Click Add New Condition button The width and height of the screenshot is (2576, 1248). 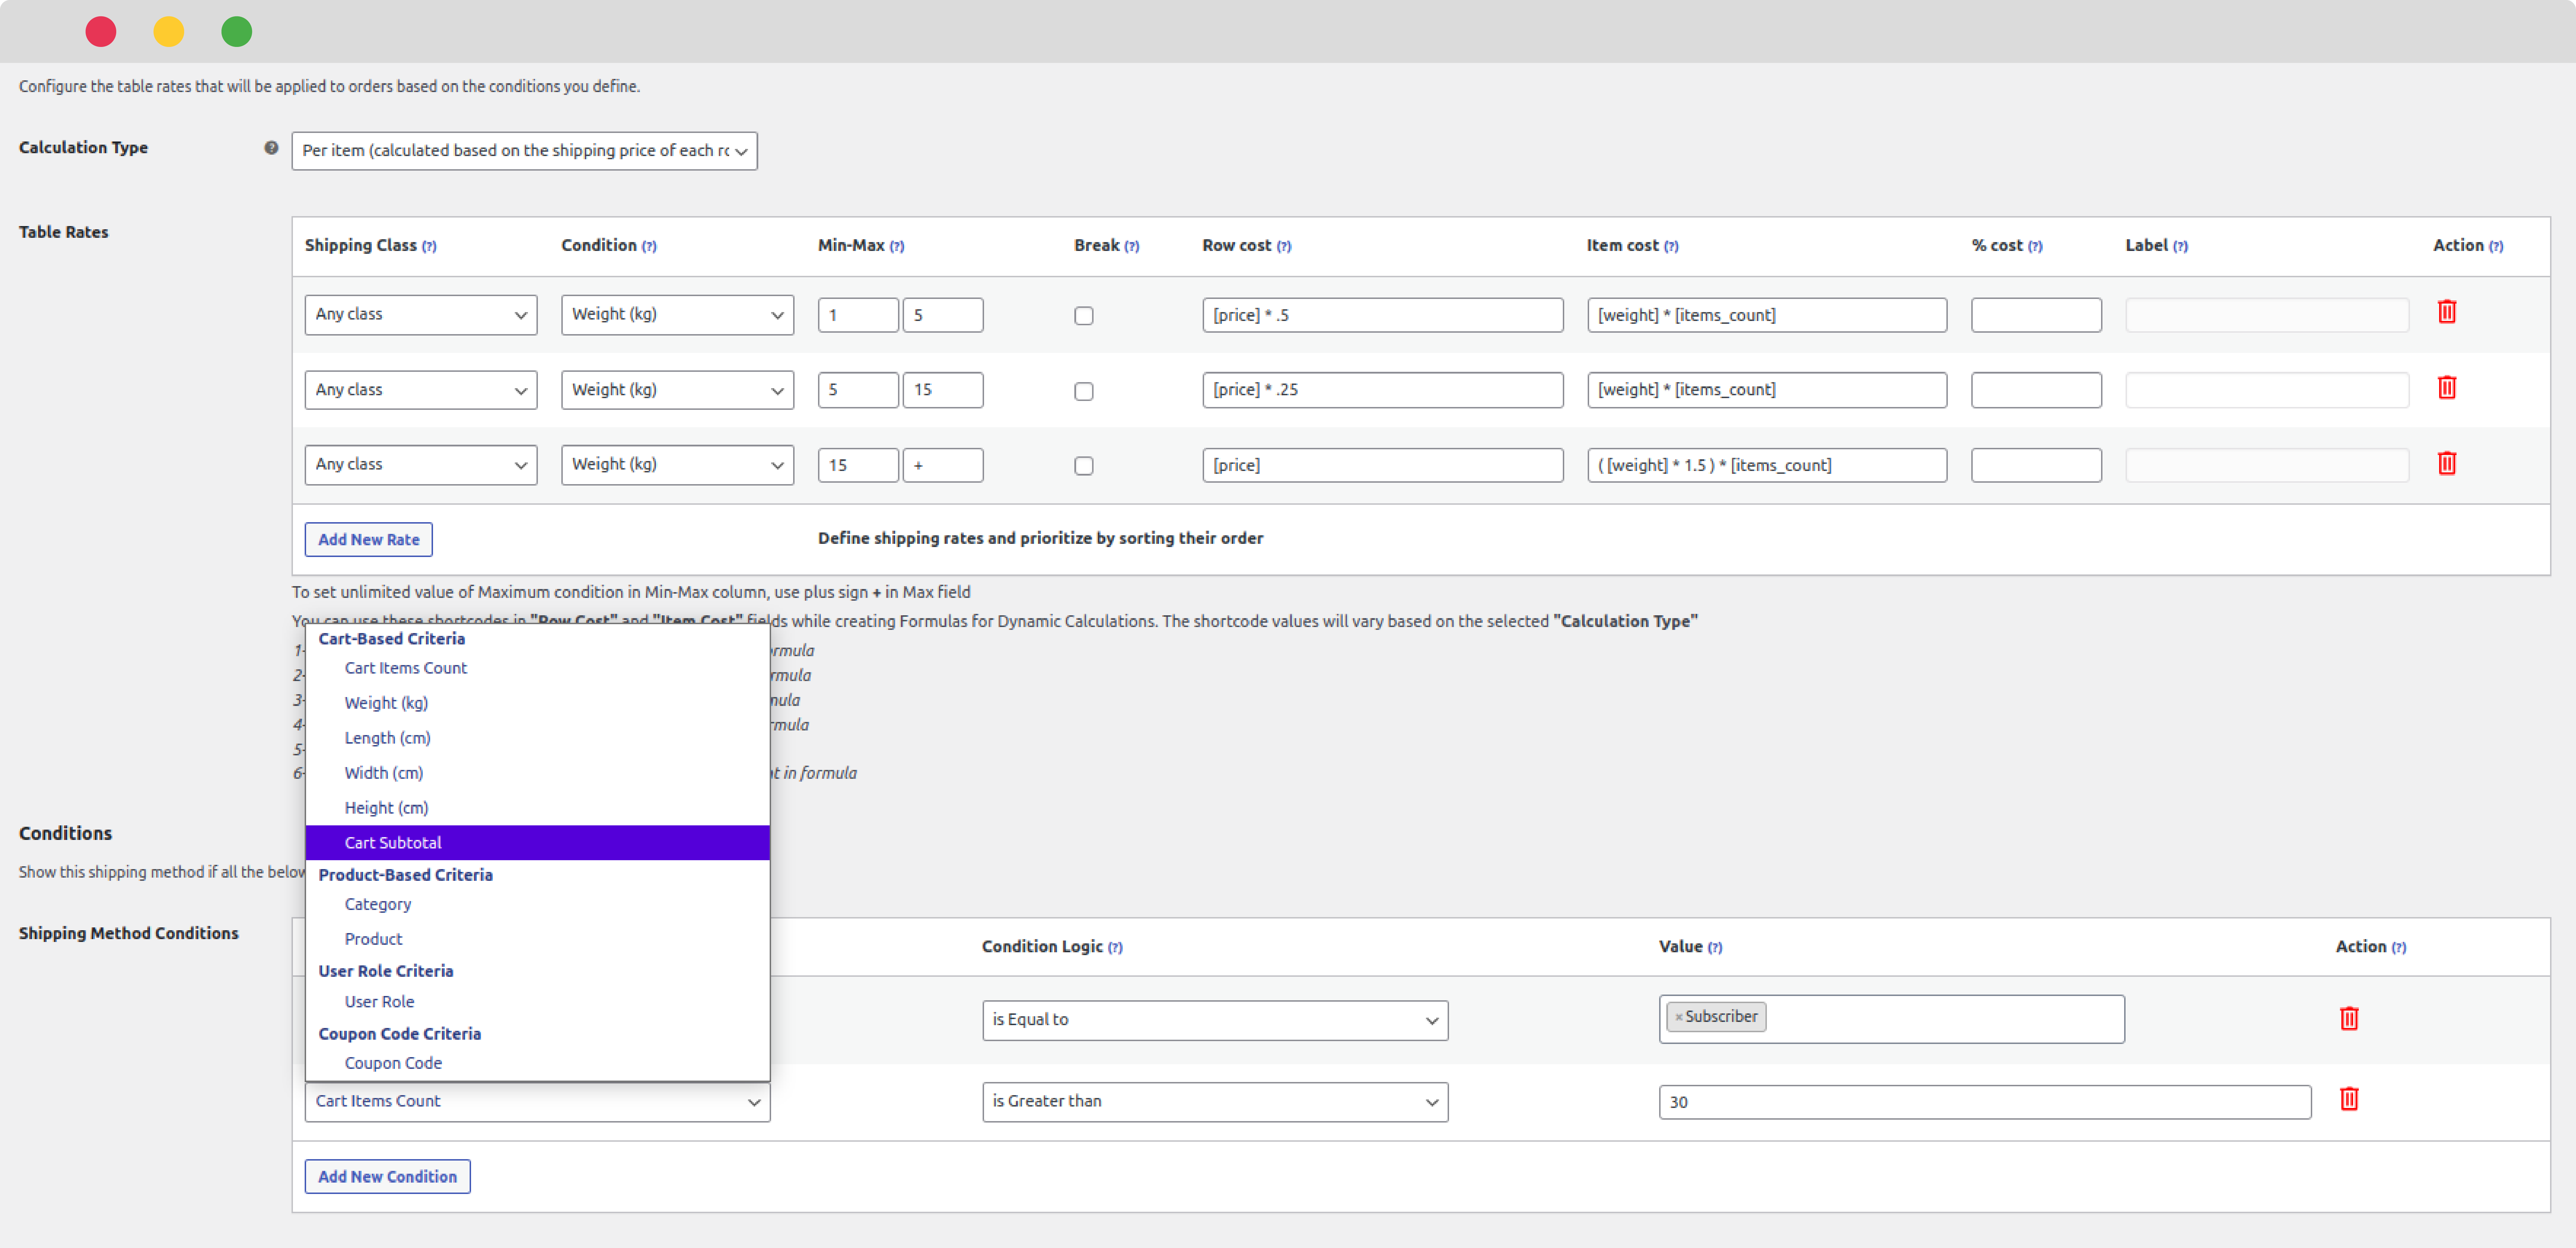coord(387,1176)
